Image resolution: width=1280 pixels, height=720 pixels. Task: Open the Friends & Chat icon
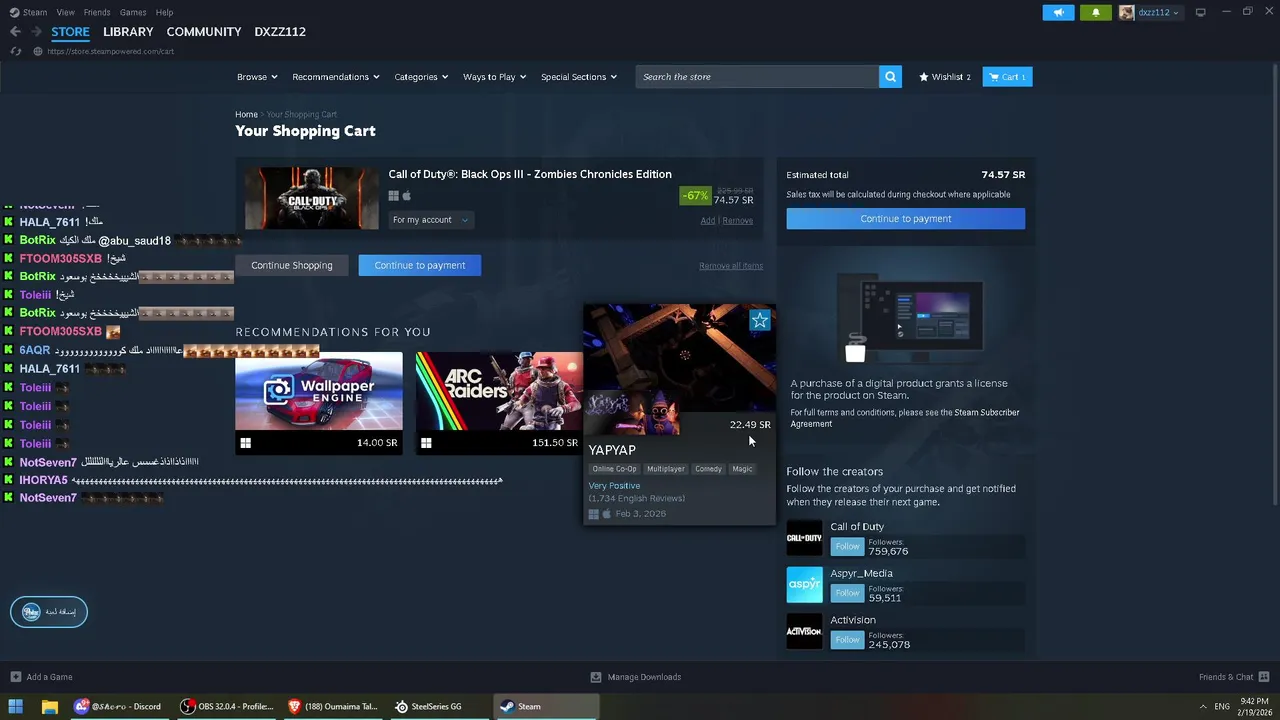1264,677
